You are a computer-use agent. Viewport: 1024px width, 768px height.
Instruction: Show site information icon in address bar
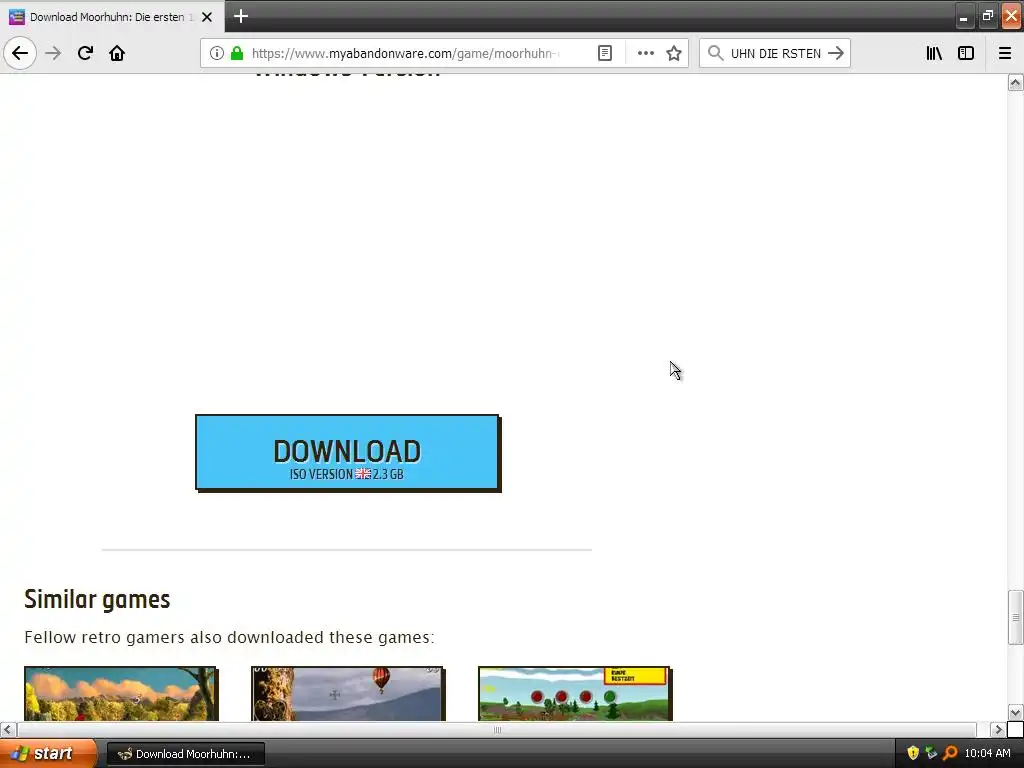pos(217,53)
